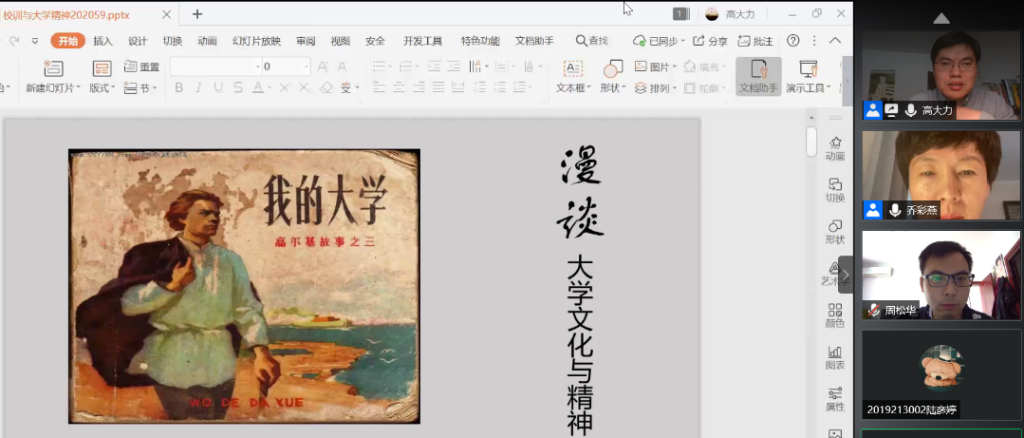Switch to the Insert (插入) ribbon tab
1024x438 pixels.
(x=103, y=41)
